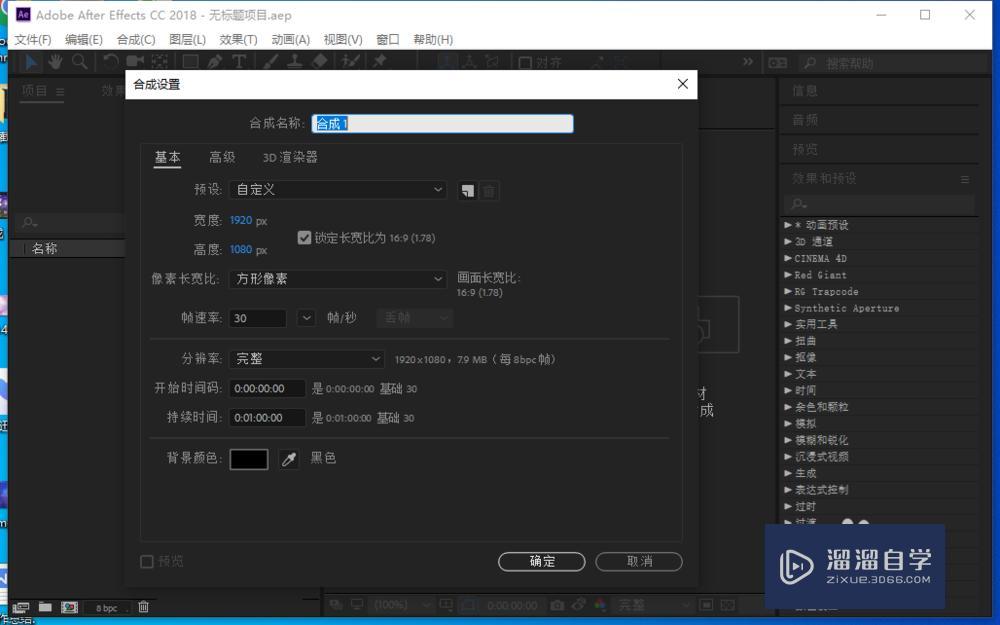Click the 合成名称 text field
The height and width of the screenshot is (625, 1000).
tap(443, 124)
